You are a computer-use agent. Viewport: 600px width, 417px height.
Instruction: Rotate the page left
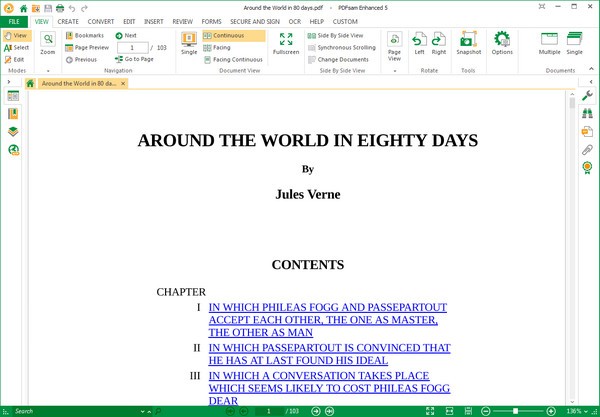click(419, 42)
